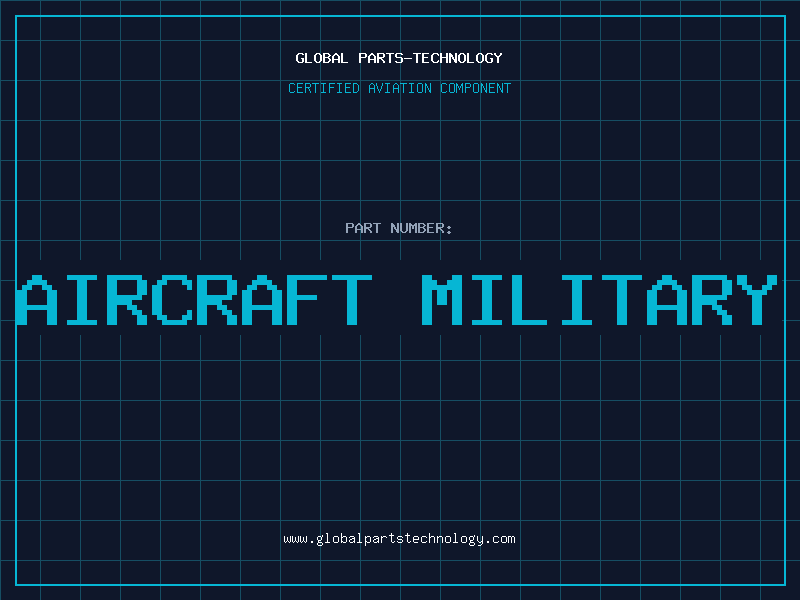Click the PART NUMBER: label

(399, 228)
